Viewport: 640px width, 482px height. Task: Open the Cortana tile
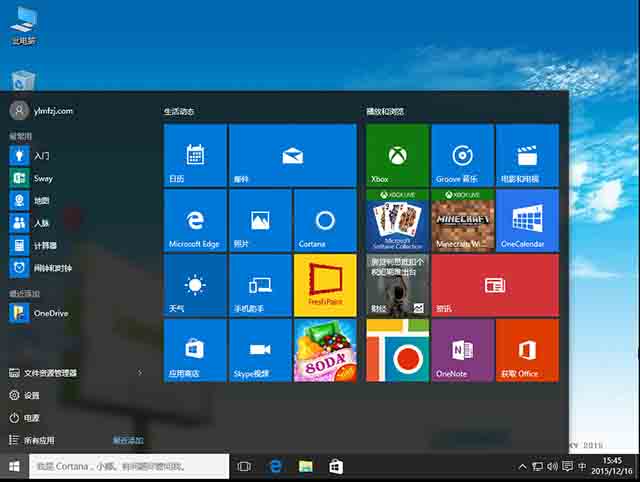[x=324, y=220]
